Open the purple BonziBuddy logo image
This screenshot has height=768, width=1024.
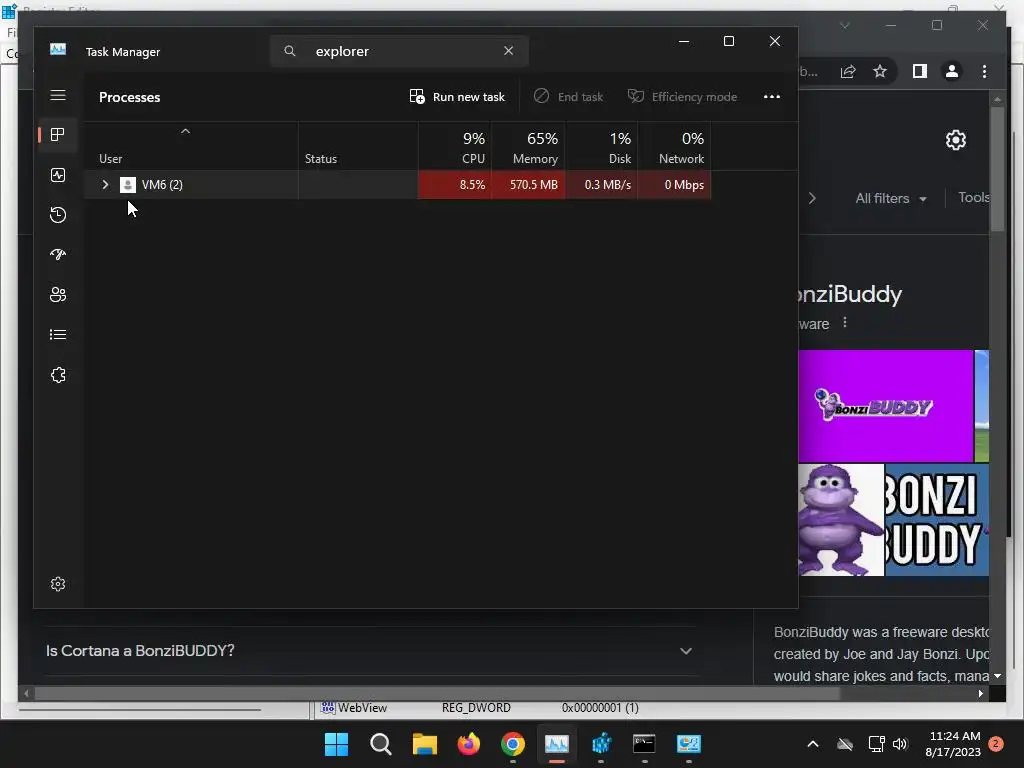885,406
